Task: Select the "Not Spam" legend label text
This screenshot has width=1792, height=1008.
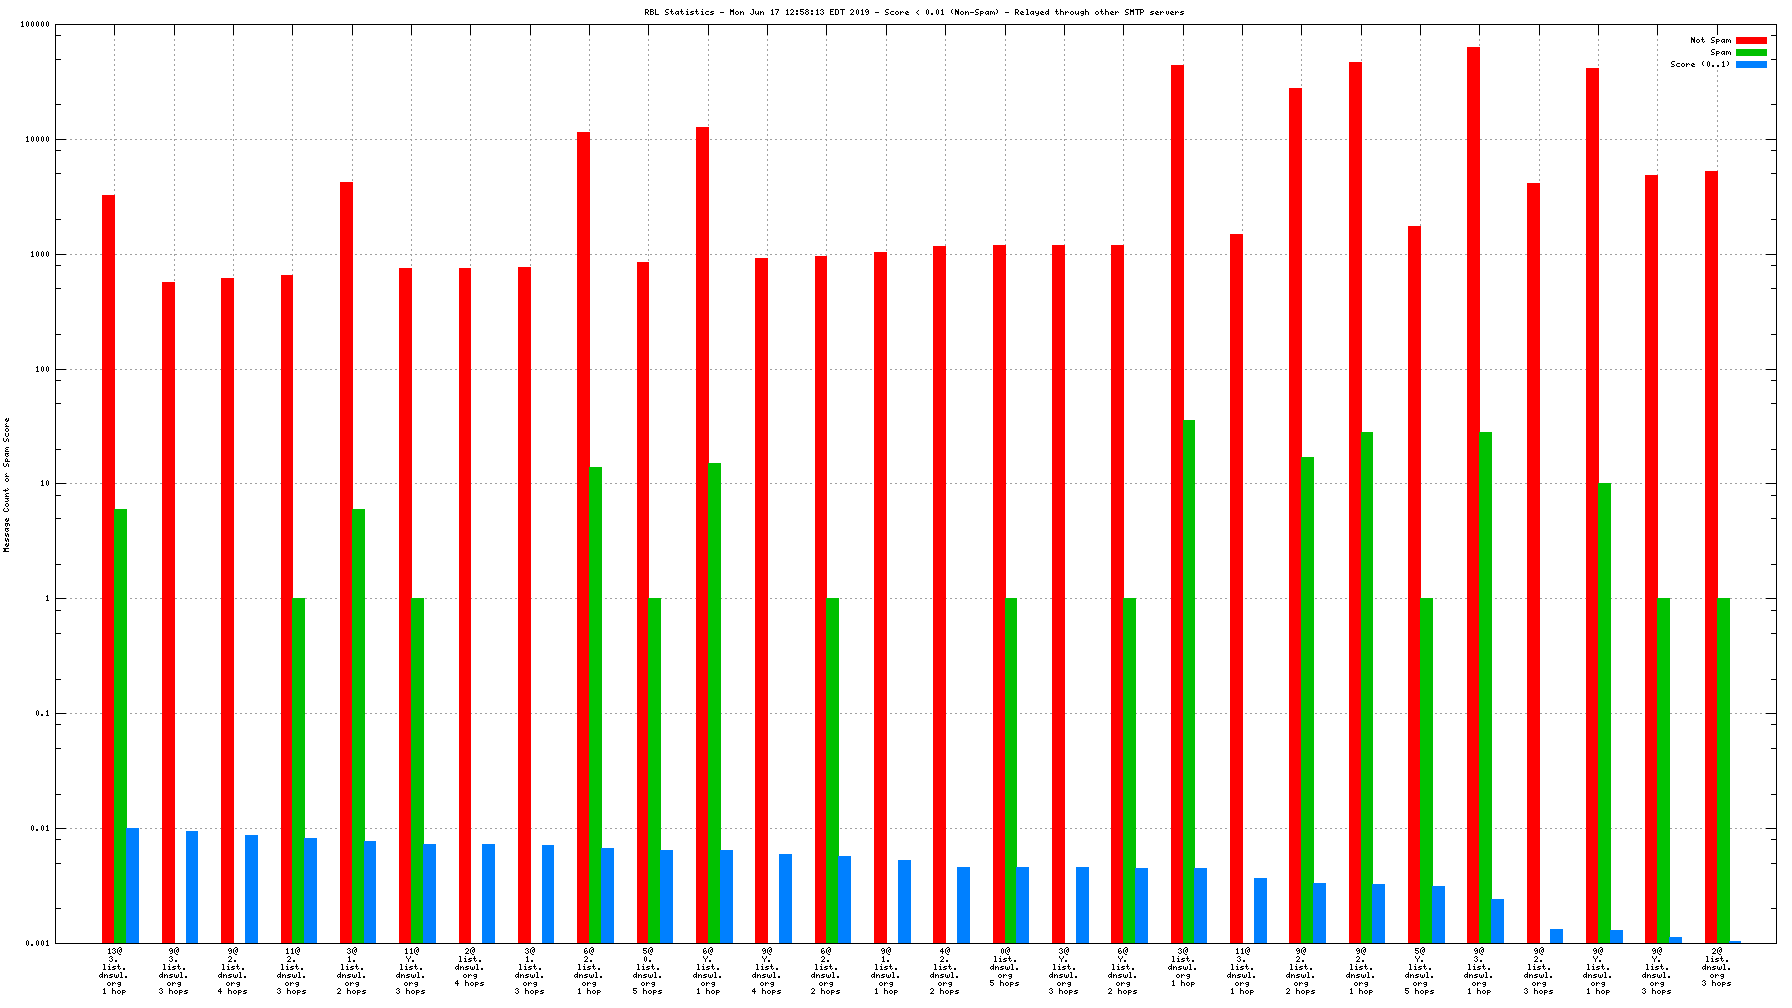Action: coord(1710,40)
